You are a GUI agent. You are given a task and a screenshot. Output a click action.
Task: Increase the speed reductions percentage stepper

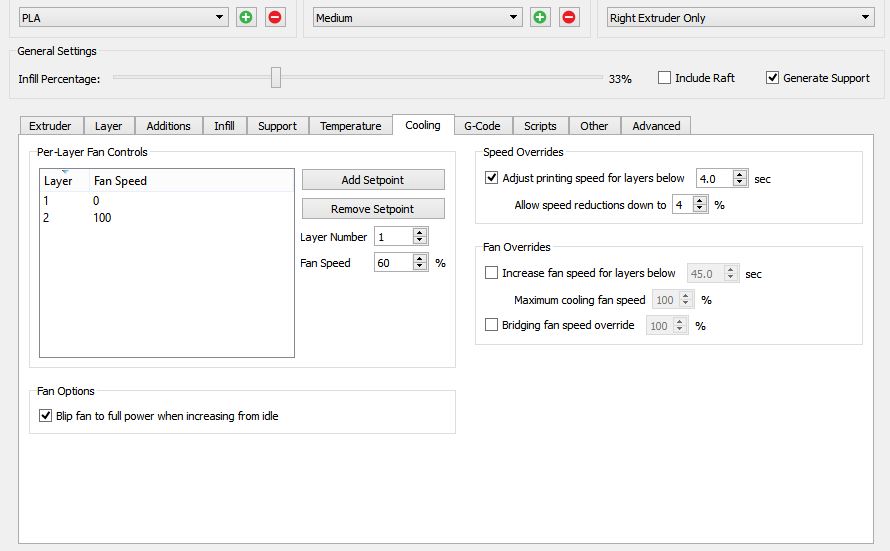click(700, 200)
